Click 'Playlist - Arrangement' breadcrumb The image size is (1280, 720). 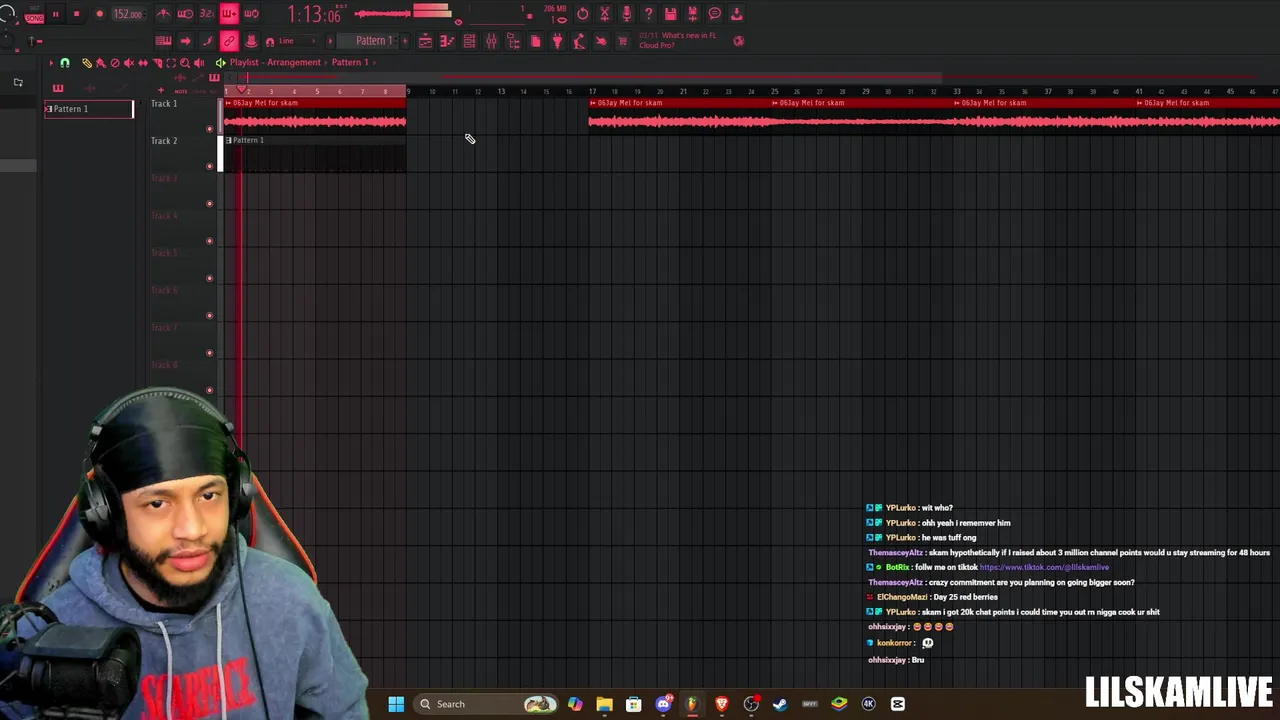point(275,62)
